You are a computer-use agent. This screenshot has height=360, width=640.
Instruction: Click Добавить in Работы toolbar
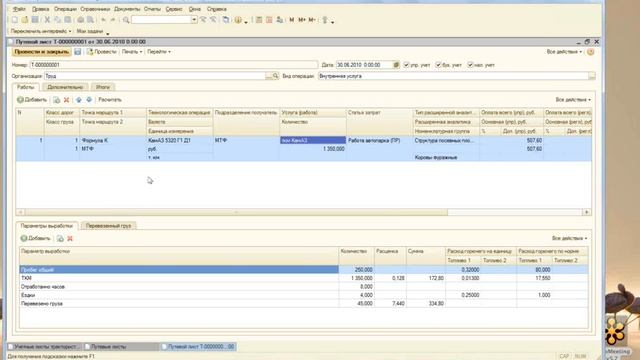pyautogui.click(x=32, y=100)
